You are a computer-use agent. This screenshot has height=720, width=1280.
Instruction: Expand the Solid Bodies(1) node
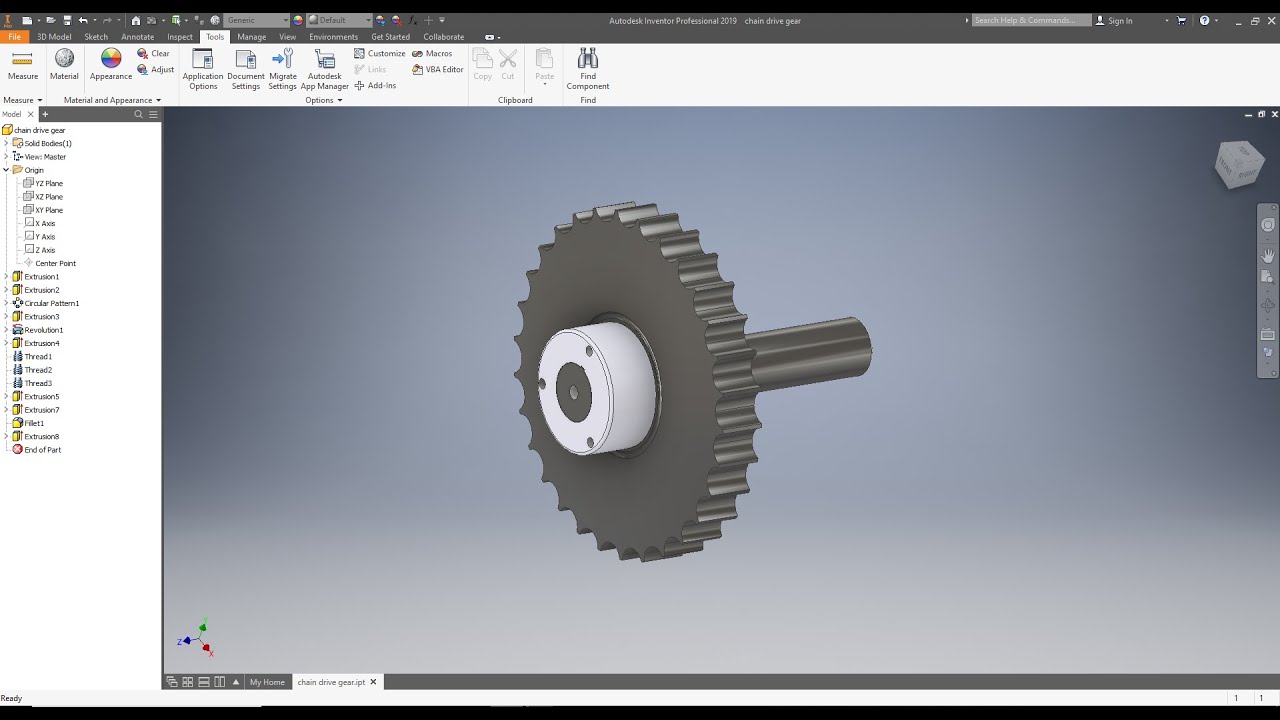coord(6,143)
